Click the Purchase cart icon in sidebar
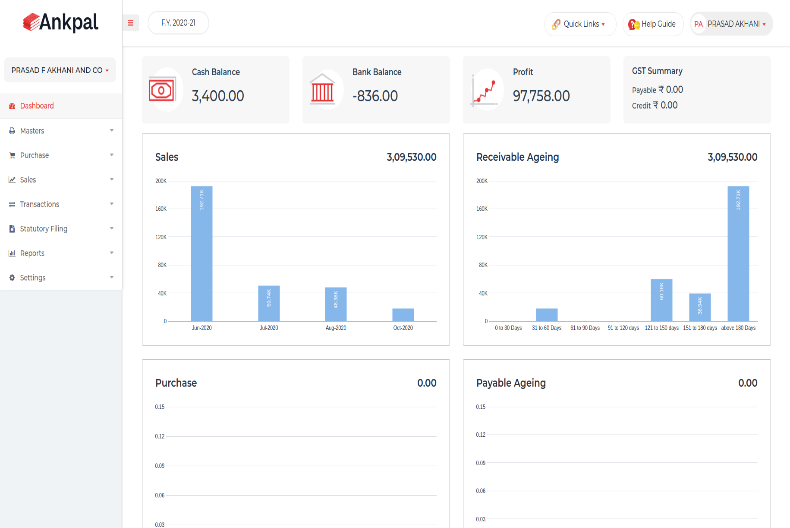This screenshot has height=528, width=790. pos(12,155)
